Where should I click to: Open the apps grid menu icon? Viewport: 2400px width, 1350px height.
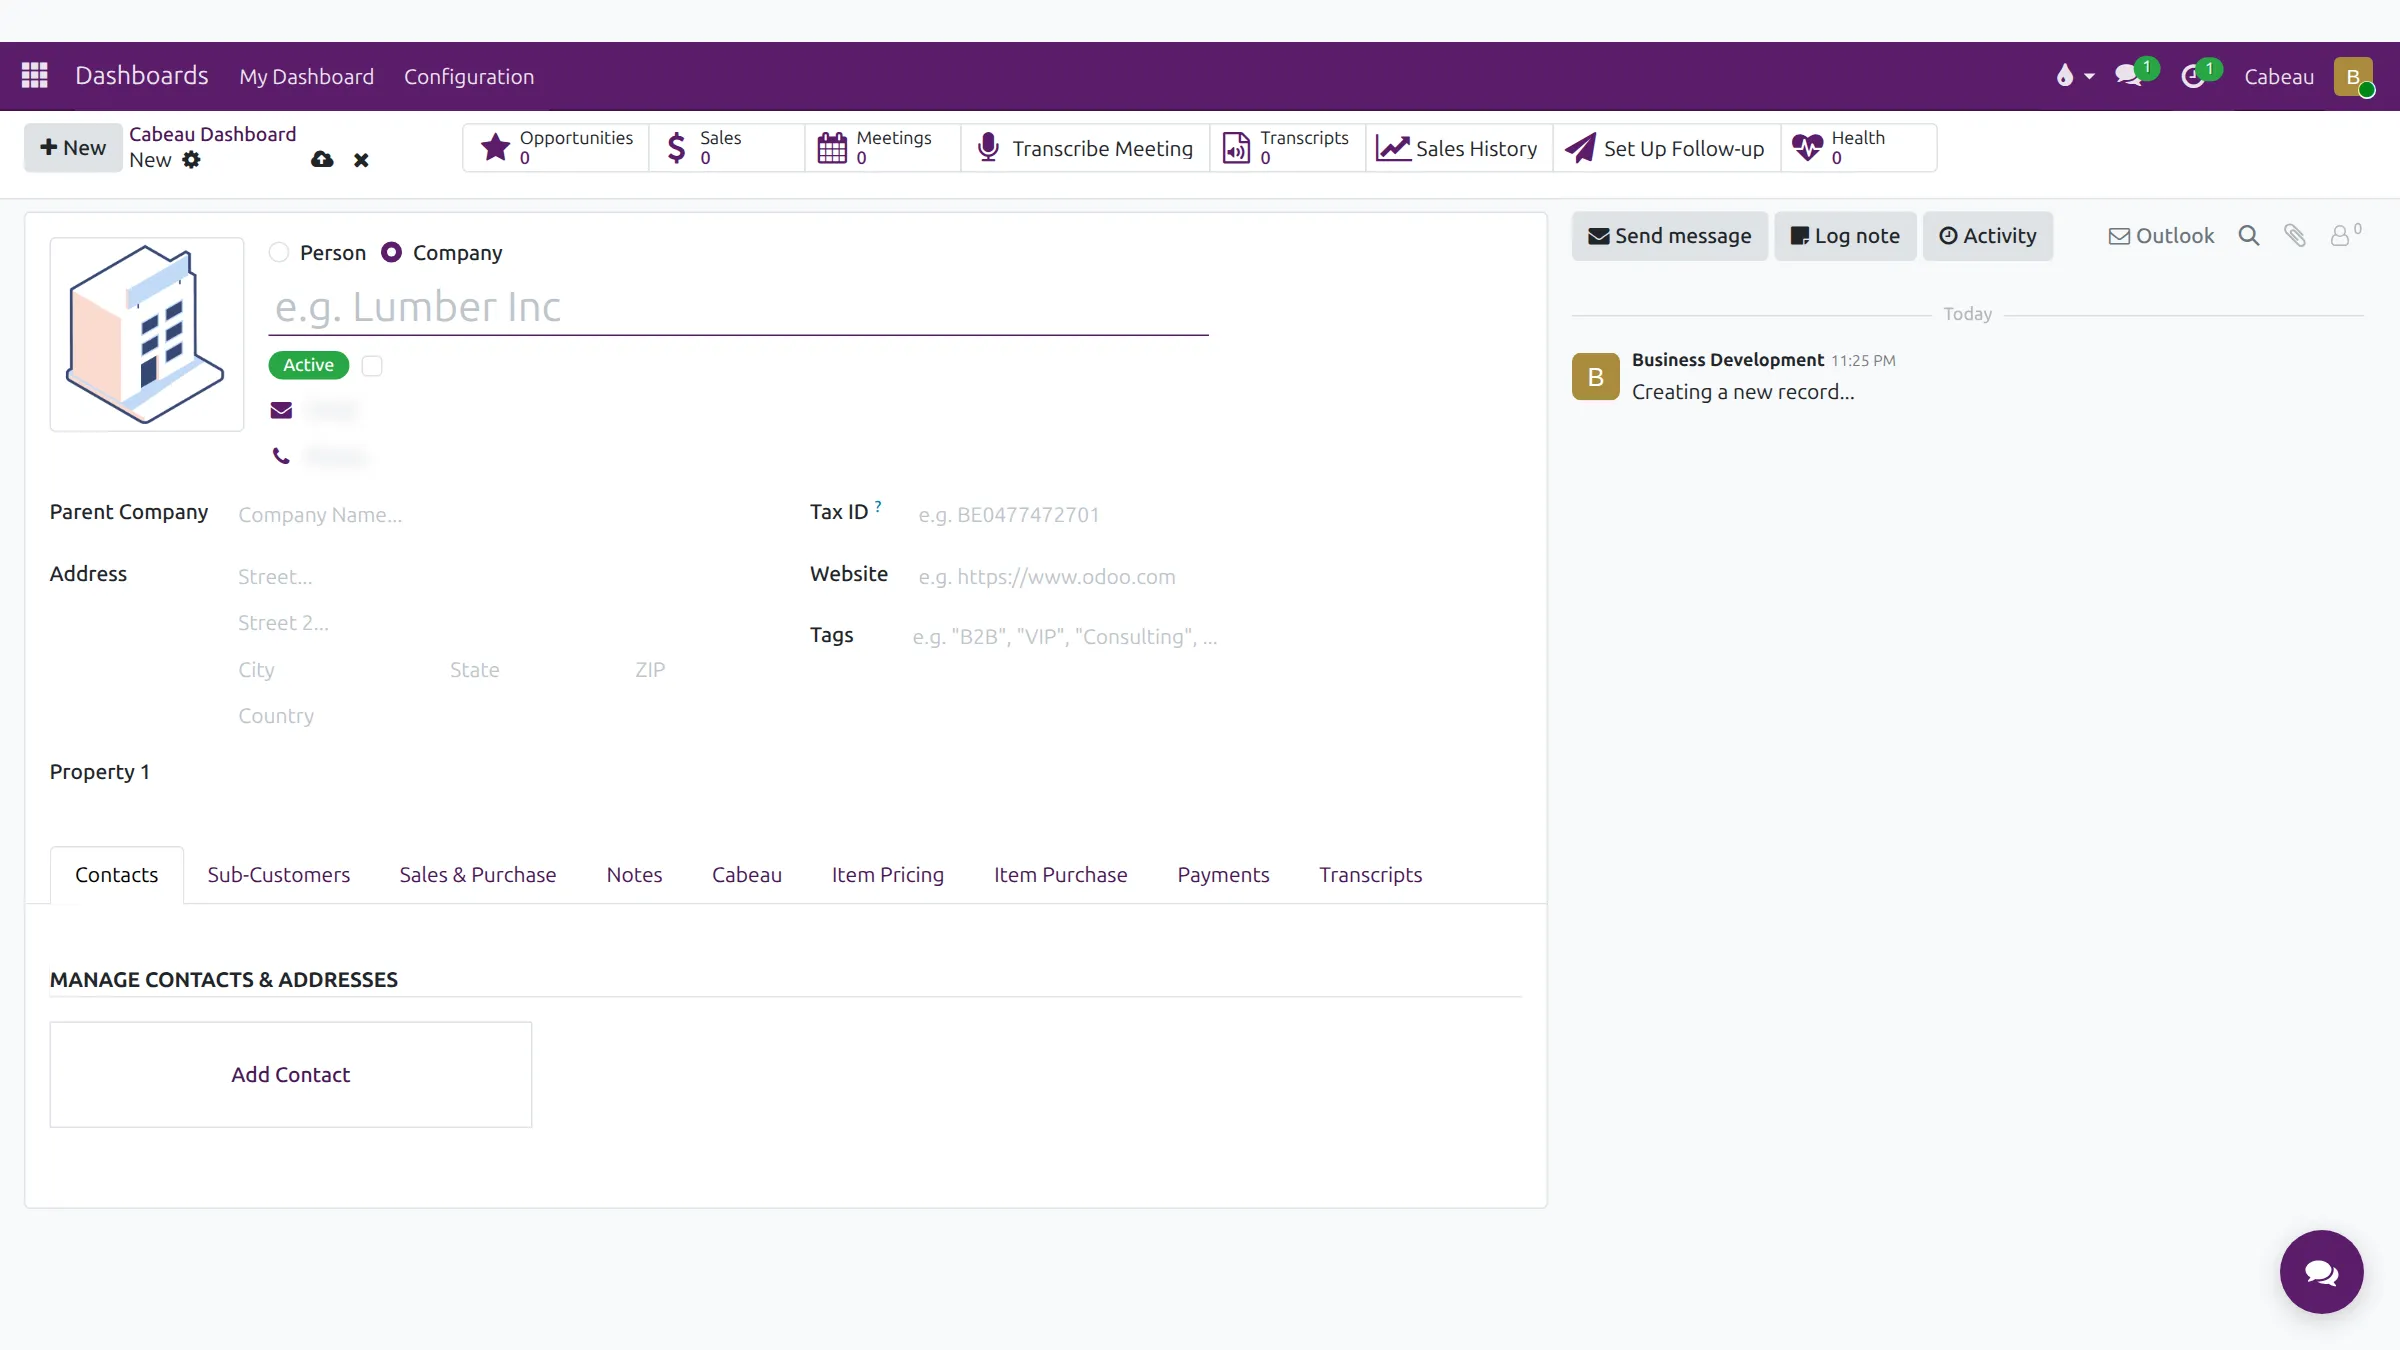point(35,76)
